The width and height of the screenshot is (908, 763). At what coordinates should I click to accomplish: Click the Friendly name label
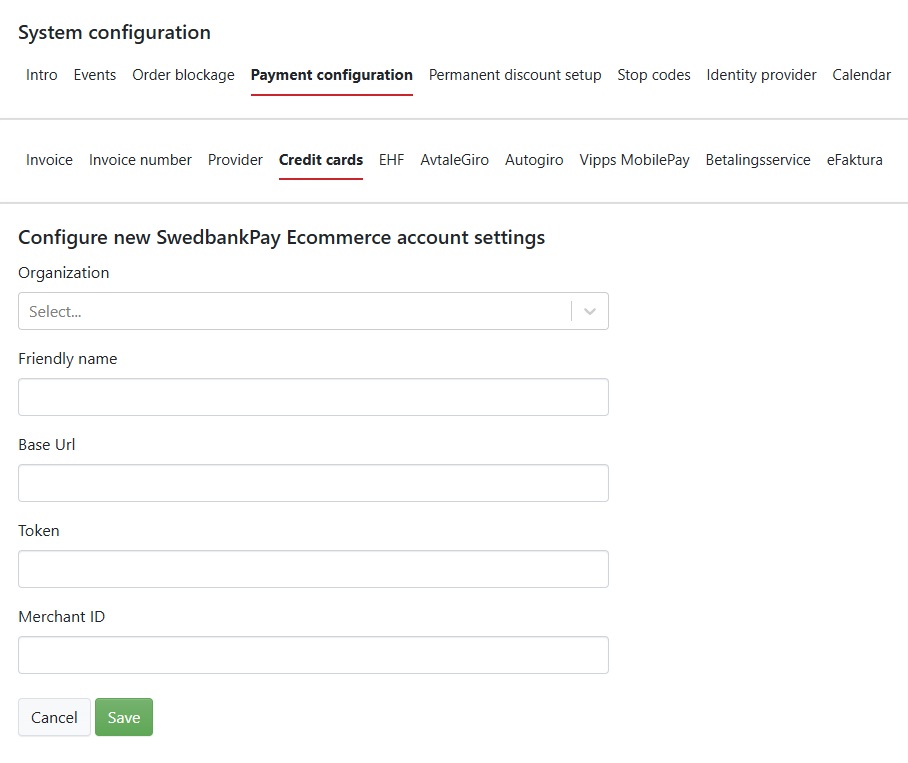tap(68, 359)
